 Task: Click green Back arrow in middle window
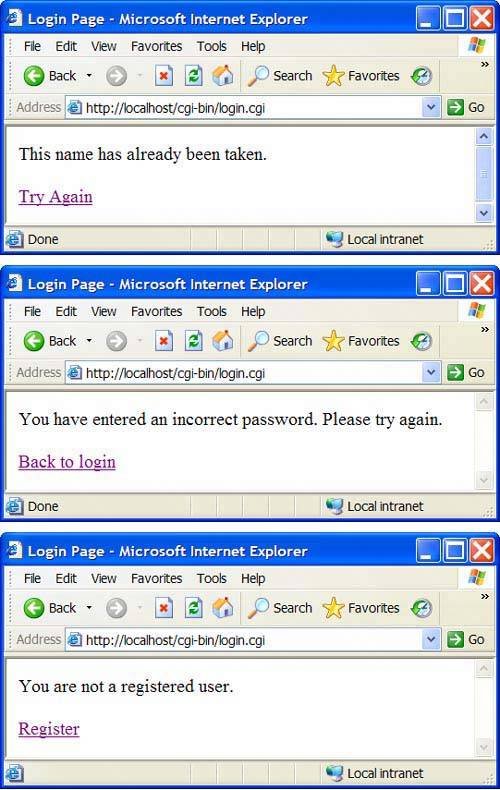[34, 341]
